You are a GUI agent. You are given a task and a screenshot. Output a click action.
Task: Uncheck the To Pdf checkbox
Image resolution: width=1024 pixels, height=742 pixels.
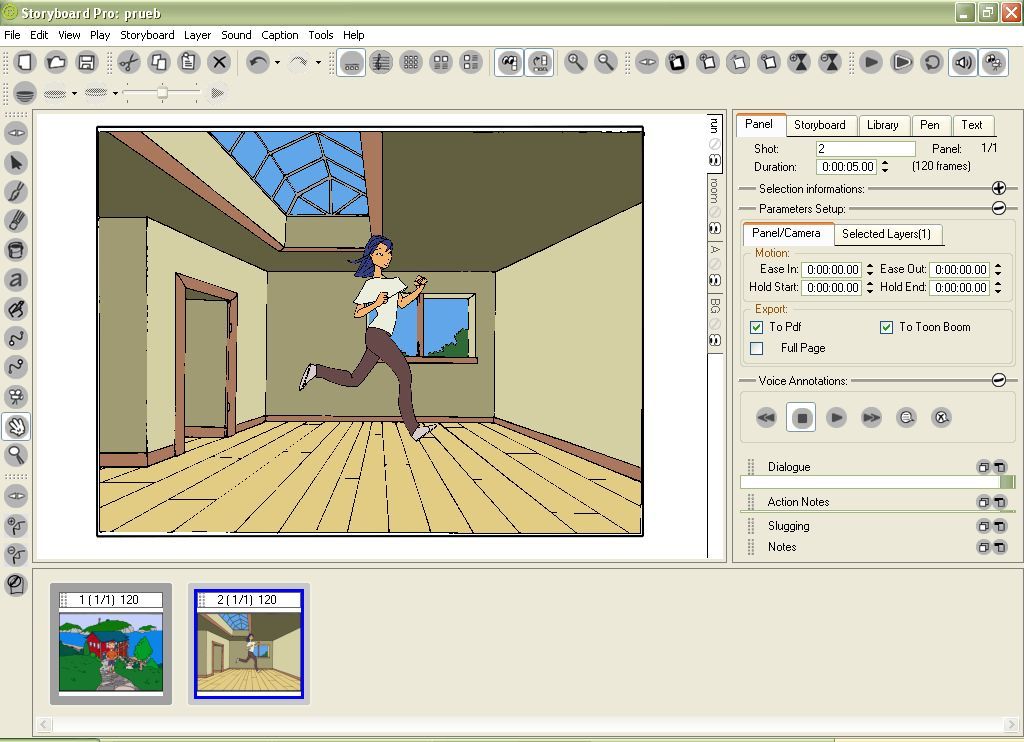pos(757,327)
